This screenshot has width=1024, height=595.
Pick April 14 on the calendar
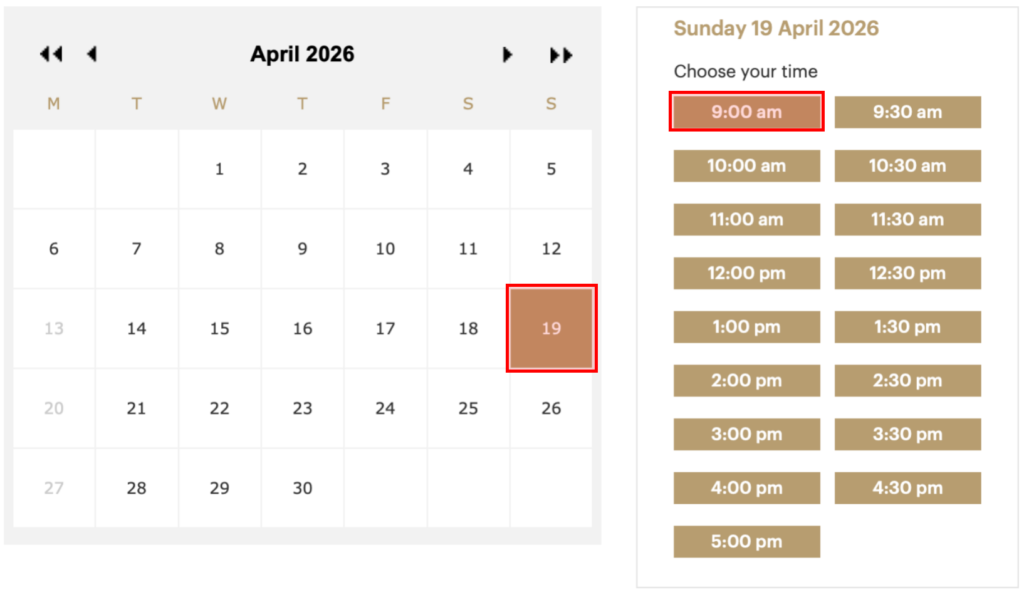pos(137,329)
